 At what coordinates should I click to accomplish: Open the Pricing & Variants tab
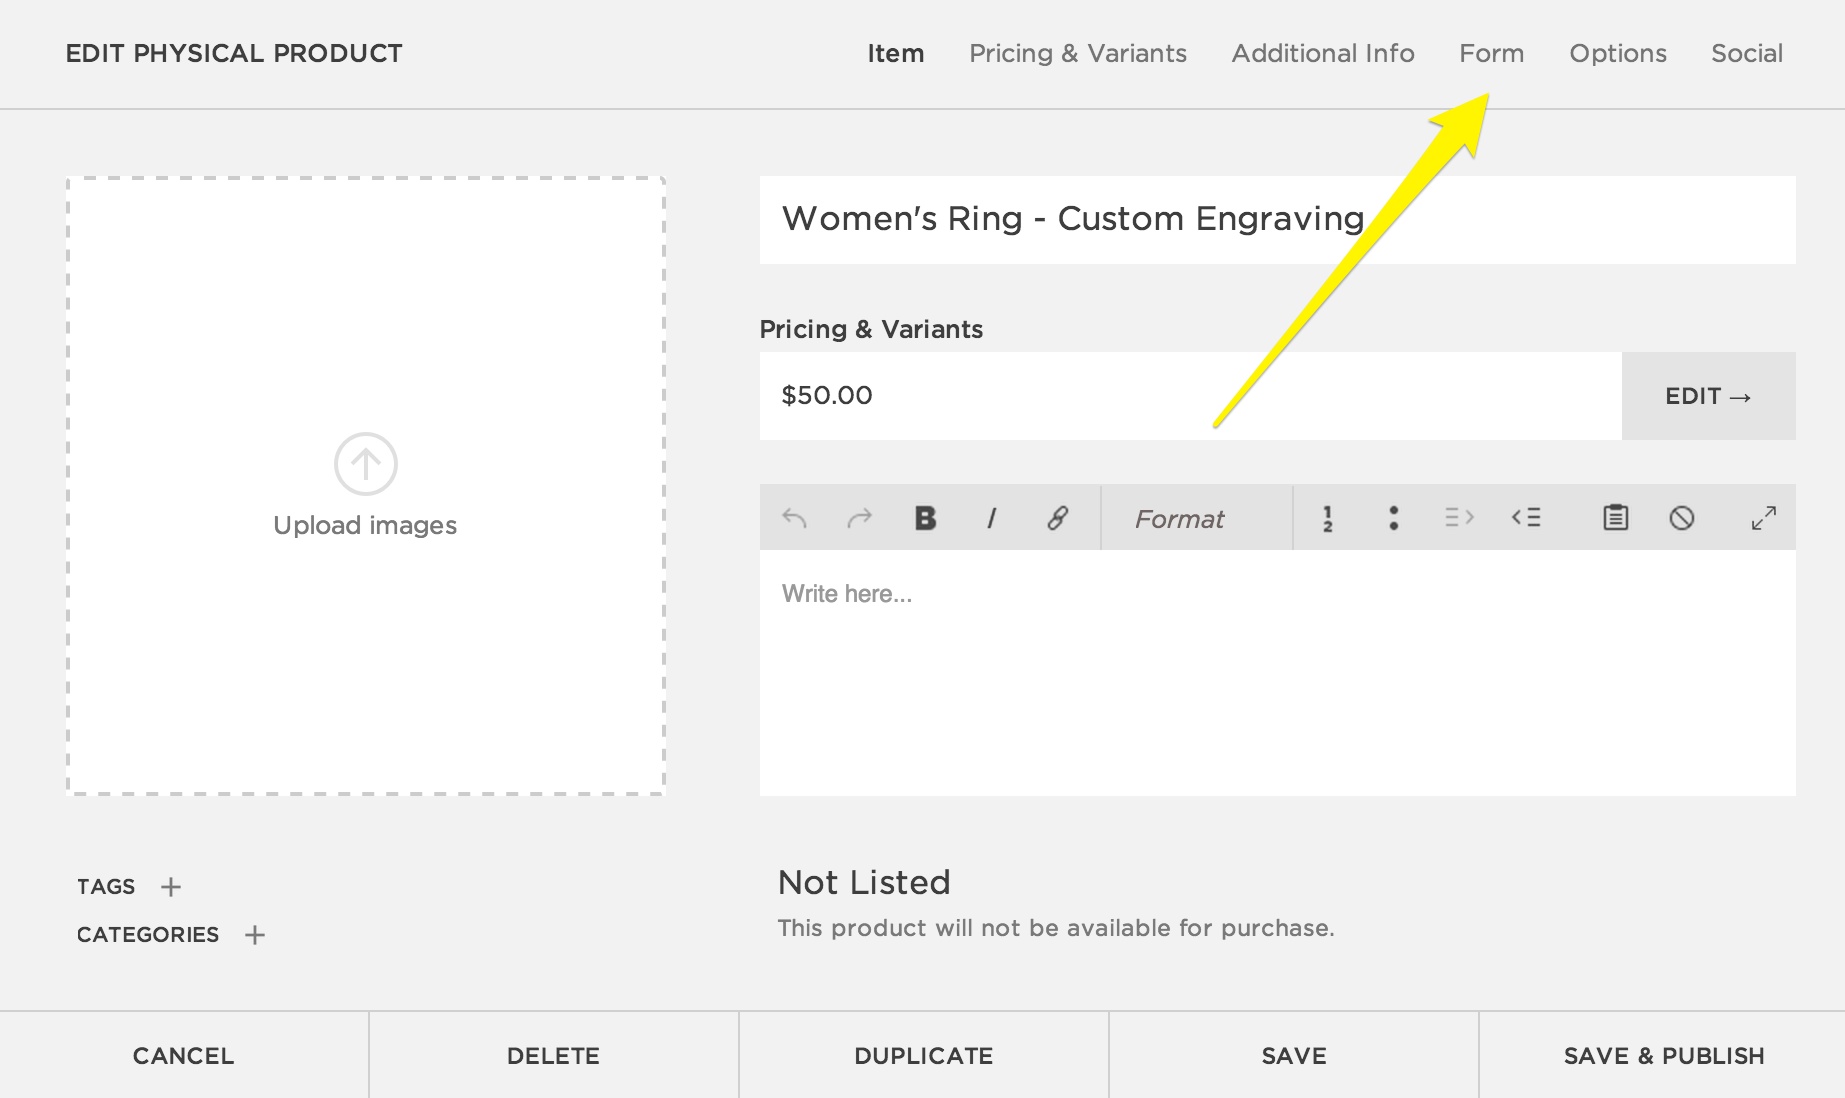click(1077, 54)
